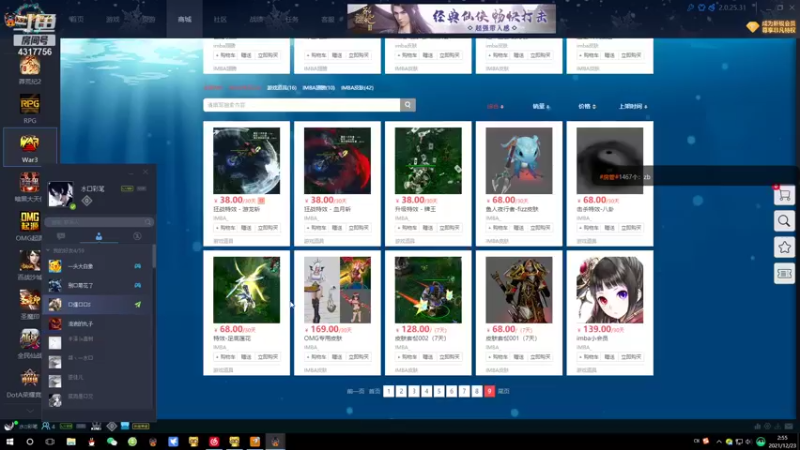Viewport: 800px width, 450px height.
Task: Click 立即购买 on the 169.00 OMG item
Action: point(358,357)
